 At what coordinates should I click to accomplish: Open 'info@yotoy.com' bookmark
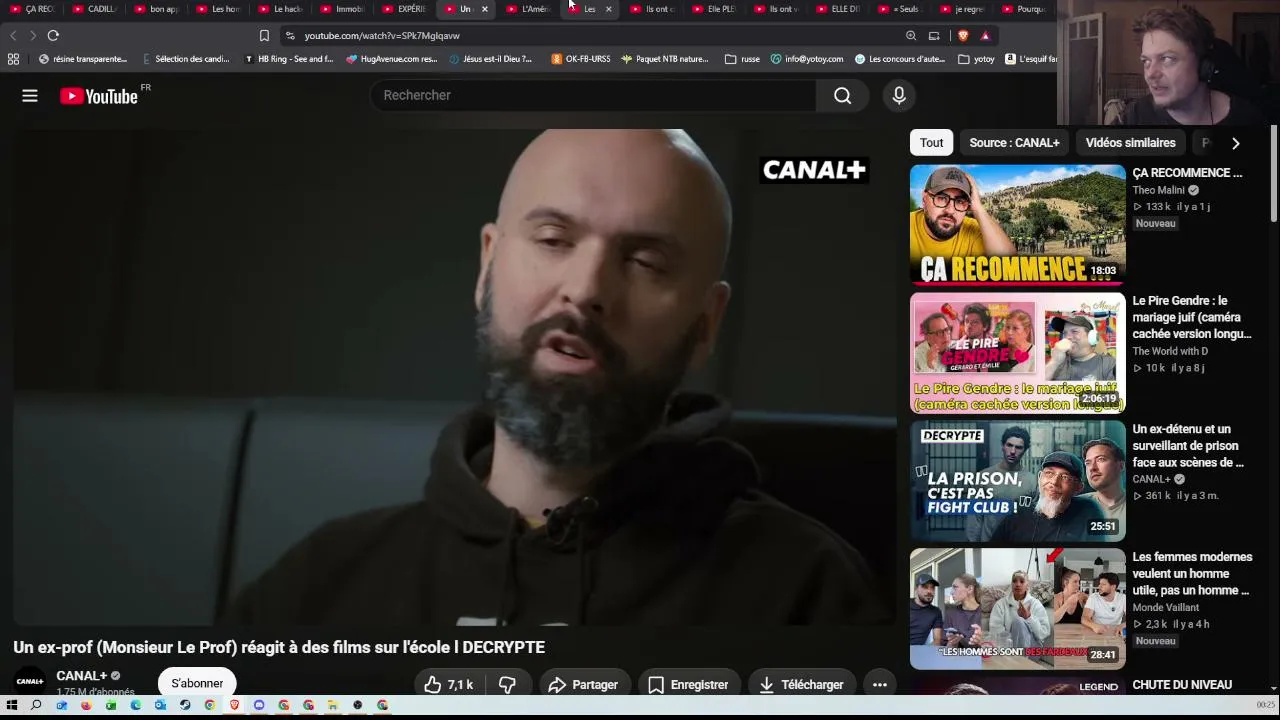click(807, 59)
